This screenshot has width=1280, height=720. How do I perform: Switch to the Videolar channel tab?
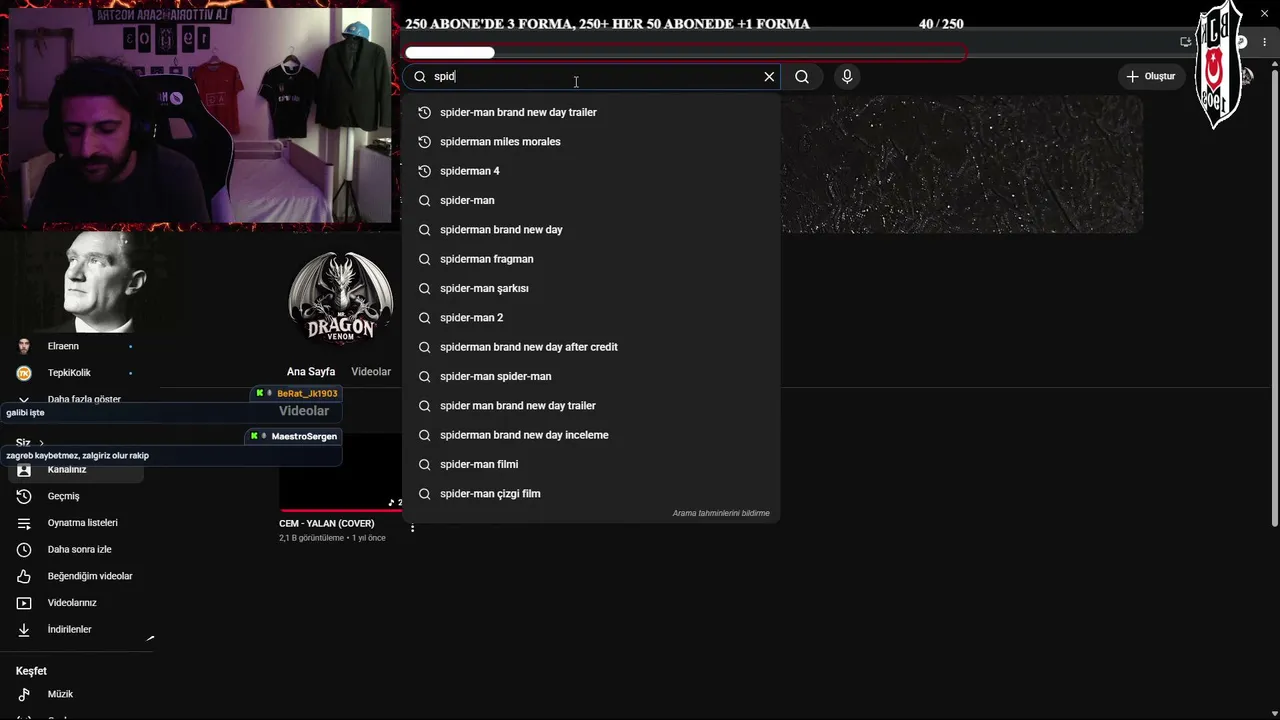click(371, 372)
